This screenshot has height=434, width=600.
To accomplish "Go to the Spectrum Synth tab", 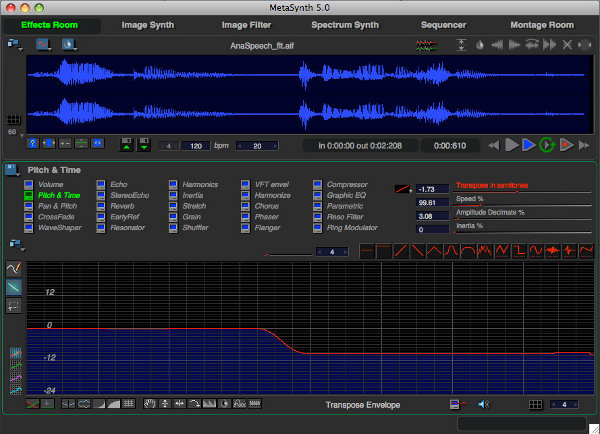I will pos(345,25).
